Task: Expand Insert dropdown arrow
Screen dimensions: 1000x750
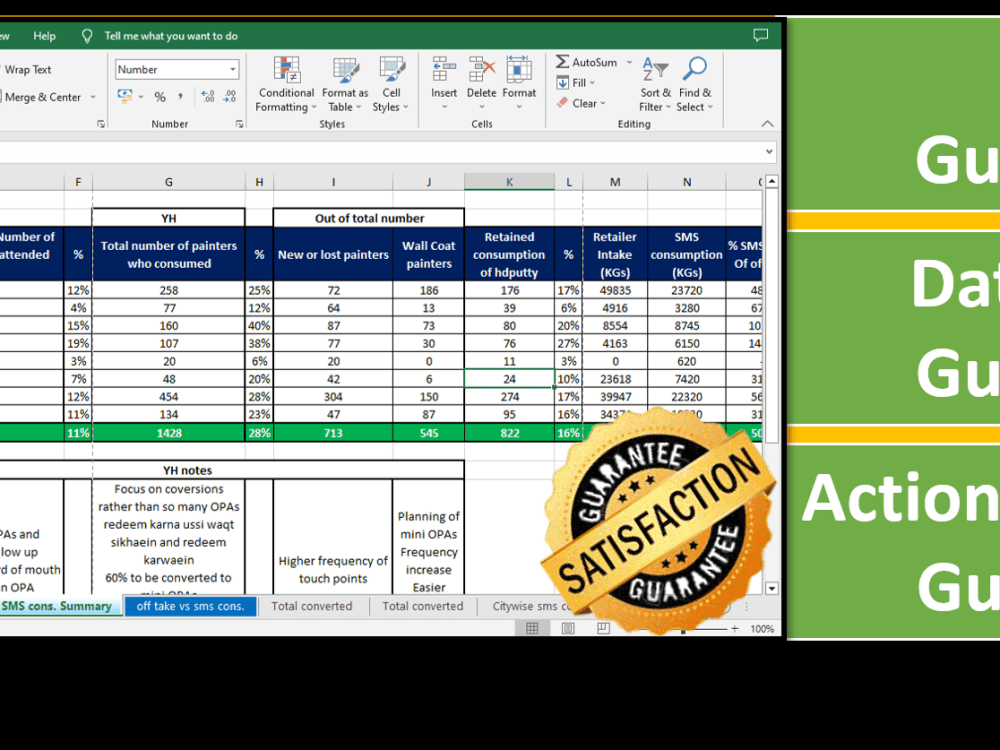Action: coord(444,107)
